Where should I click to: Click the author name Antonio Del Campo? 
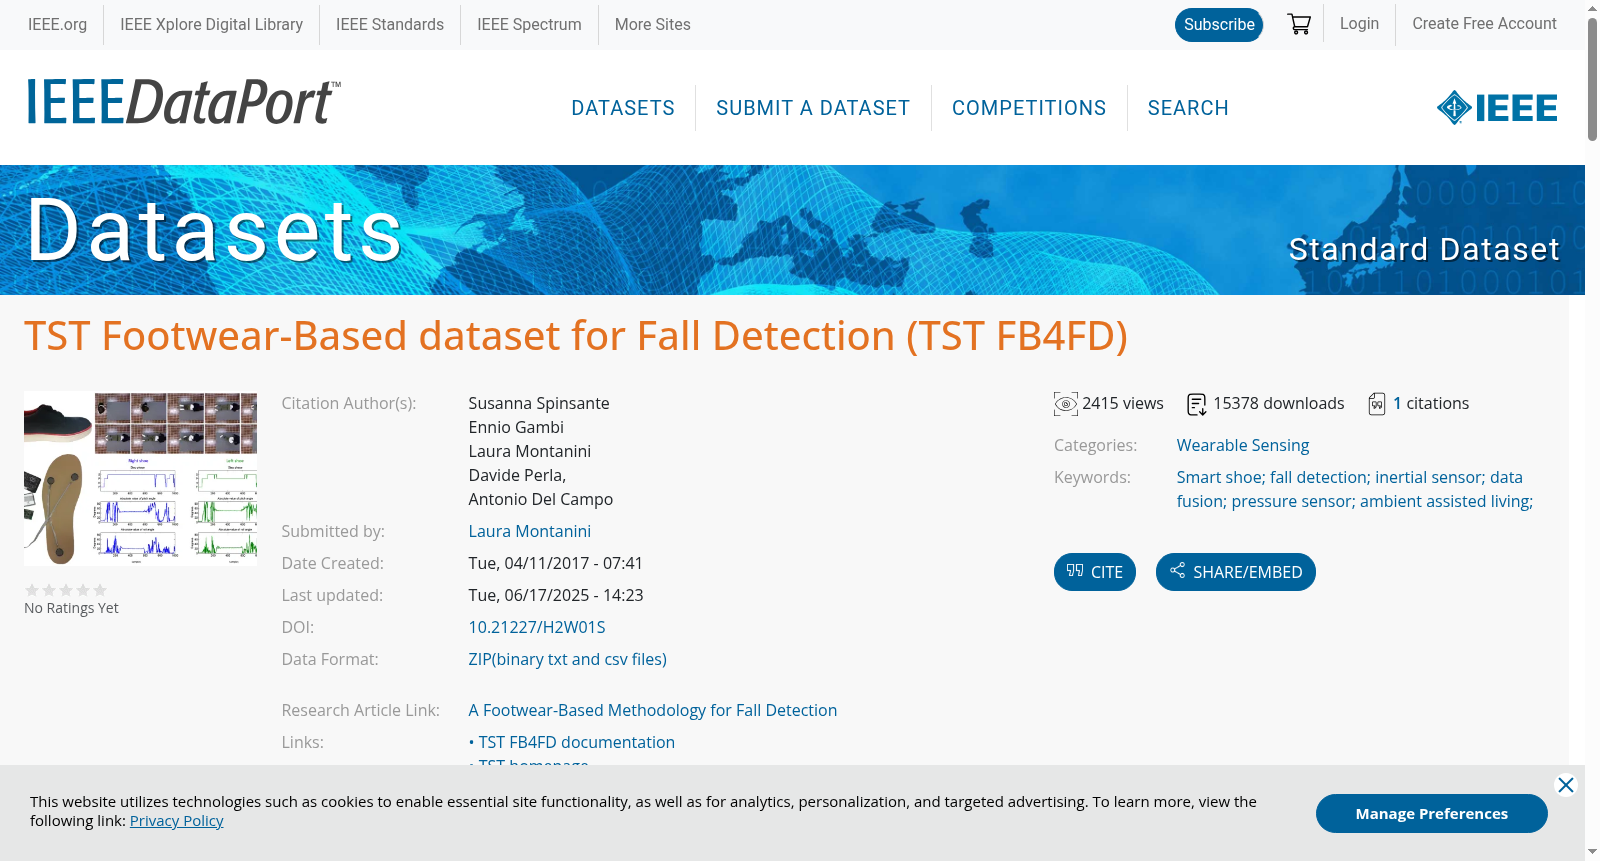point(541,499)
